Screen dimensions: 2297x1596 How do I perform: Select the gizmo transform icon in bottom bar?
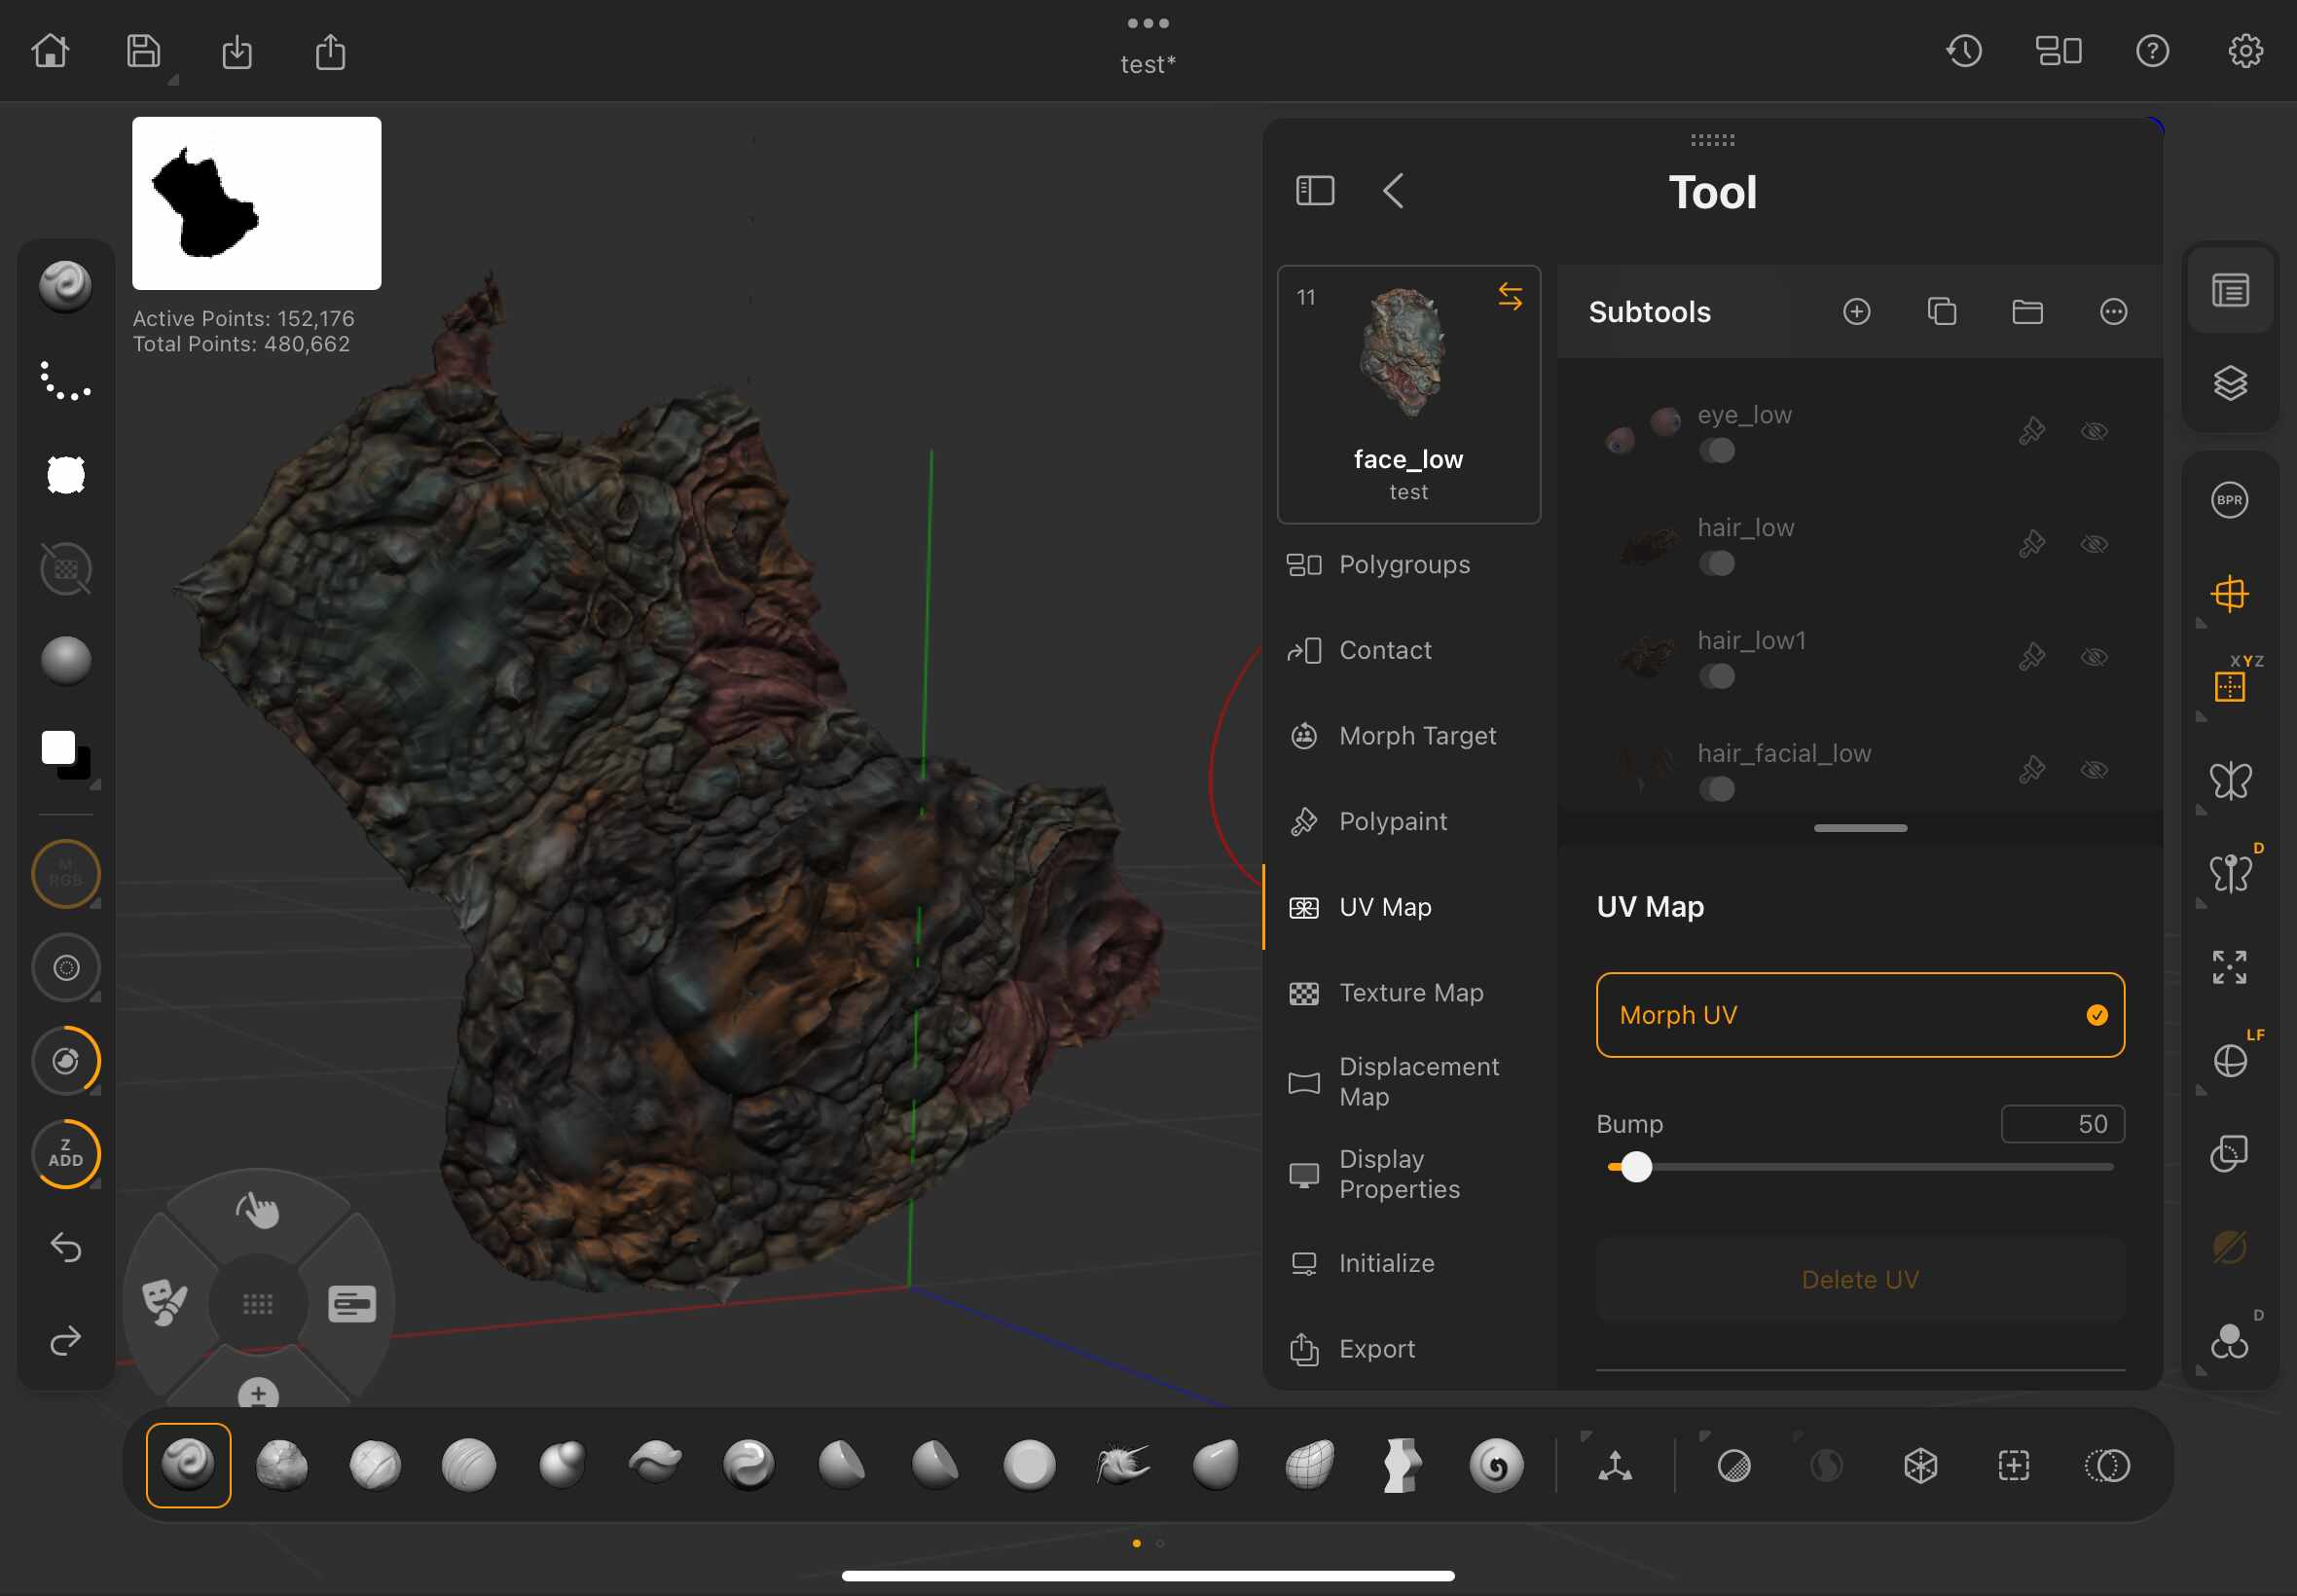coord(1614,1465)
